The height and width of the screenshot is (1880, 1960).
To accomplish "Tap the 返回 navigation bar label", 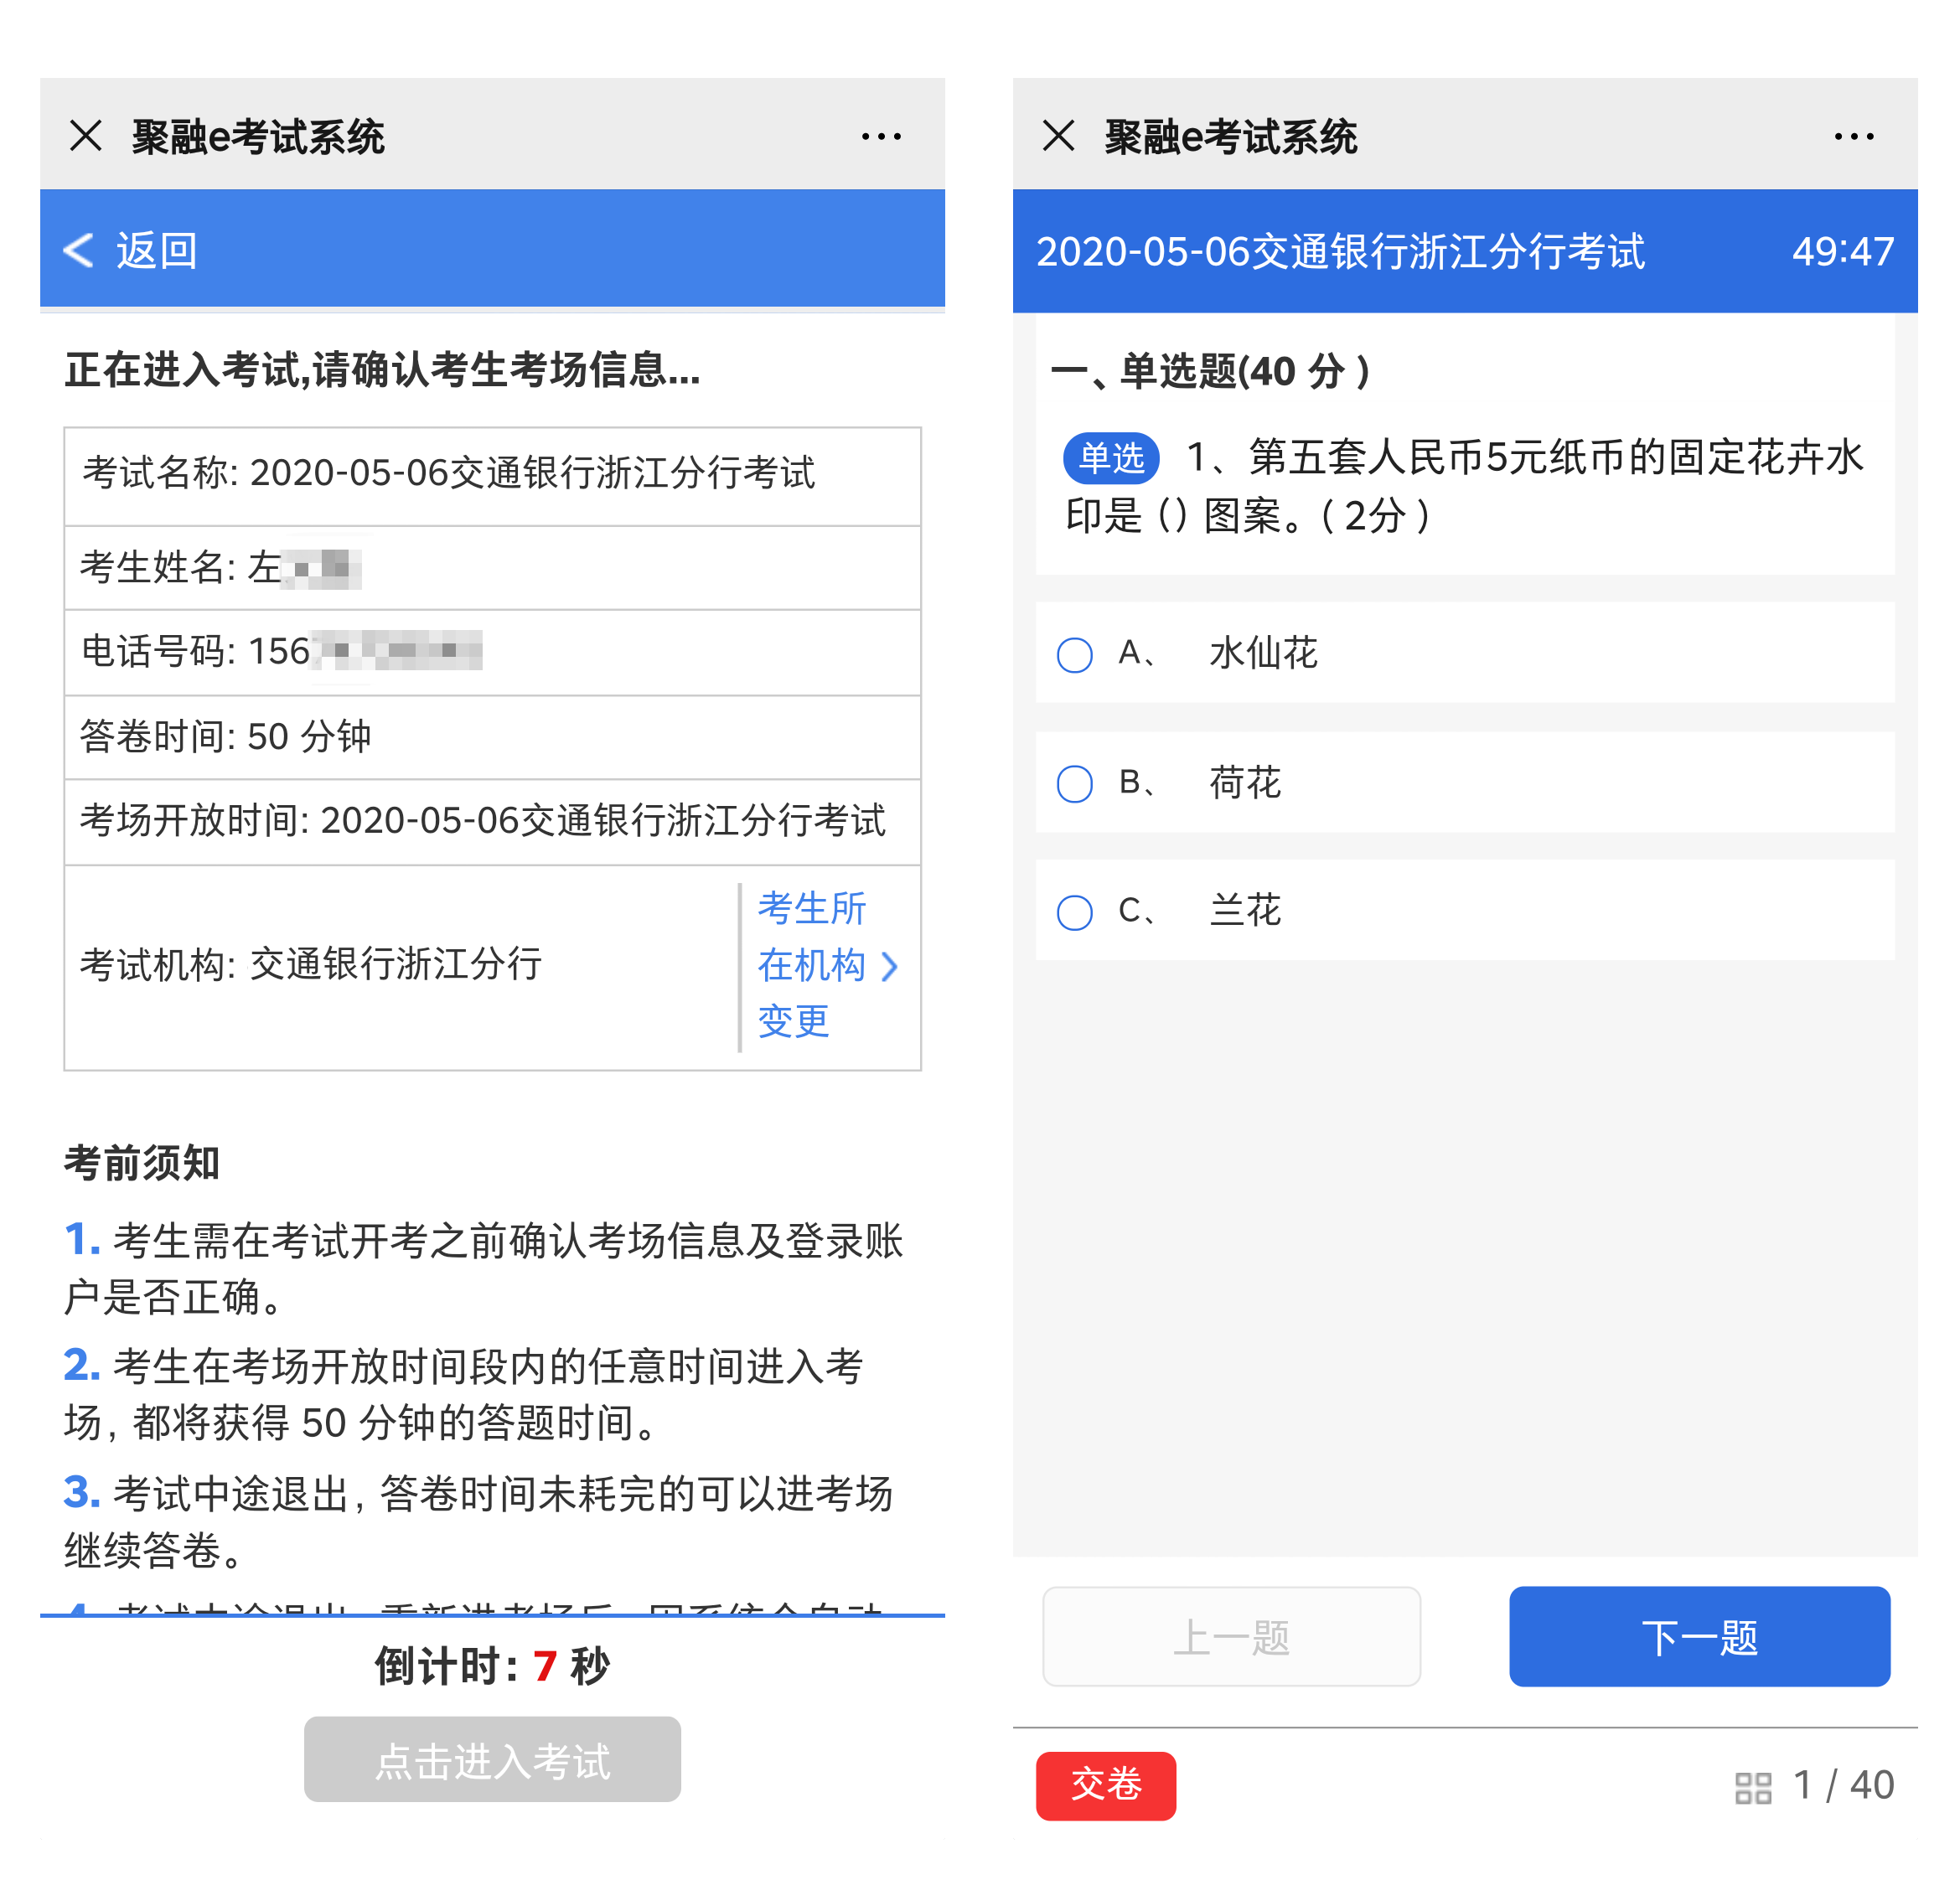I will pyautogui.click(x=156, y=250).
